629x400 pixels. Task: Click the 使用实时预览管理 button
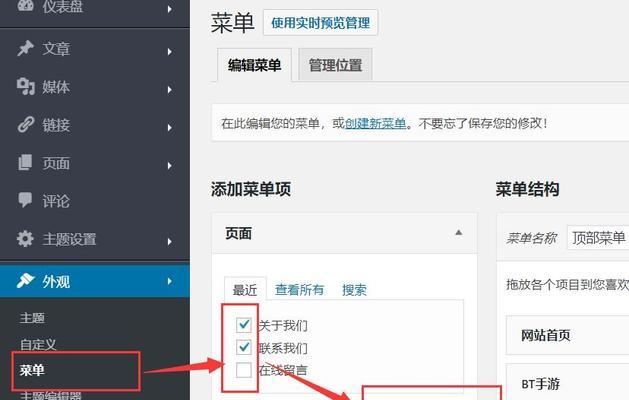coord(321,23)
